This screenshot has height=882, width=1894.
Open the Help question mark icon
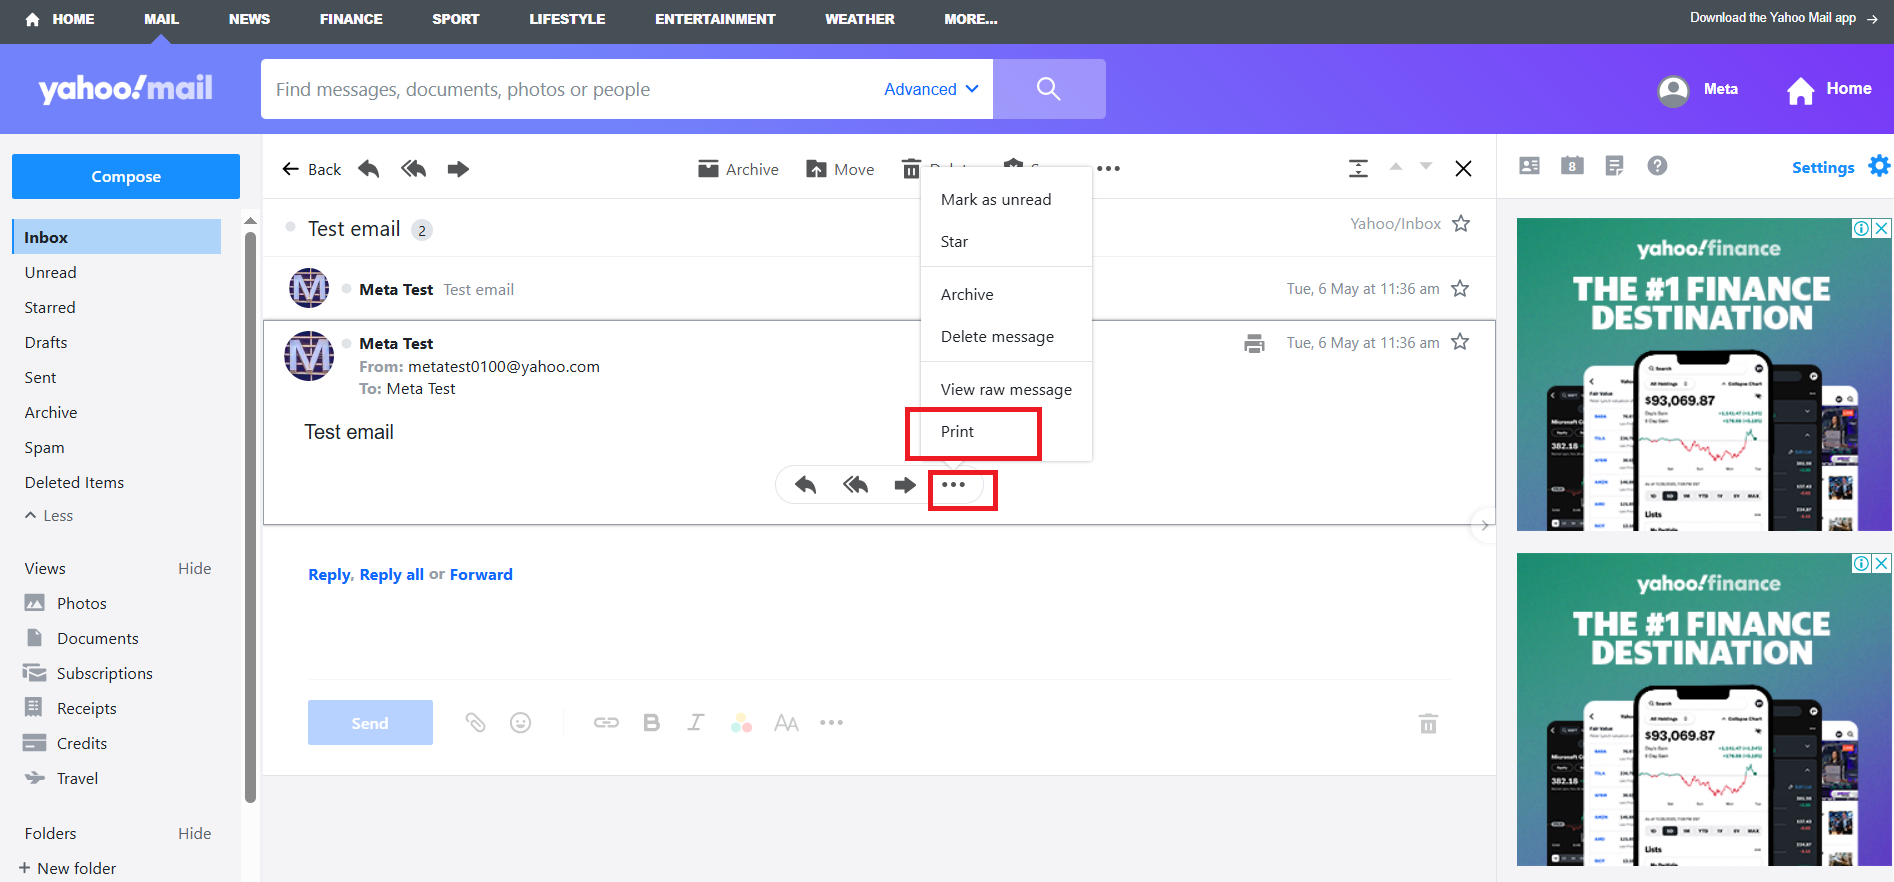coord(1657,166)
